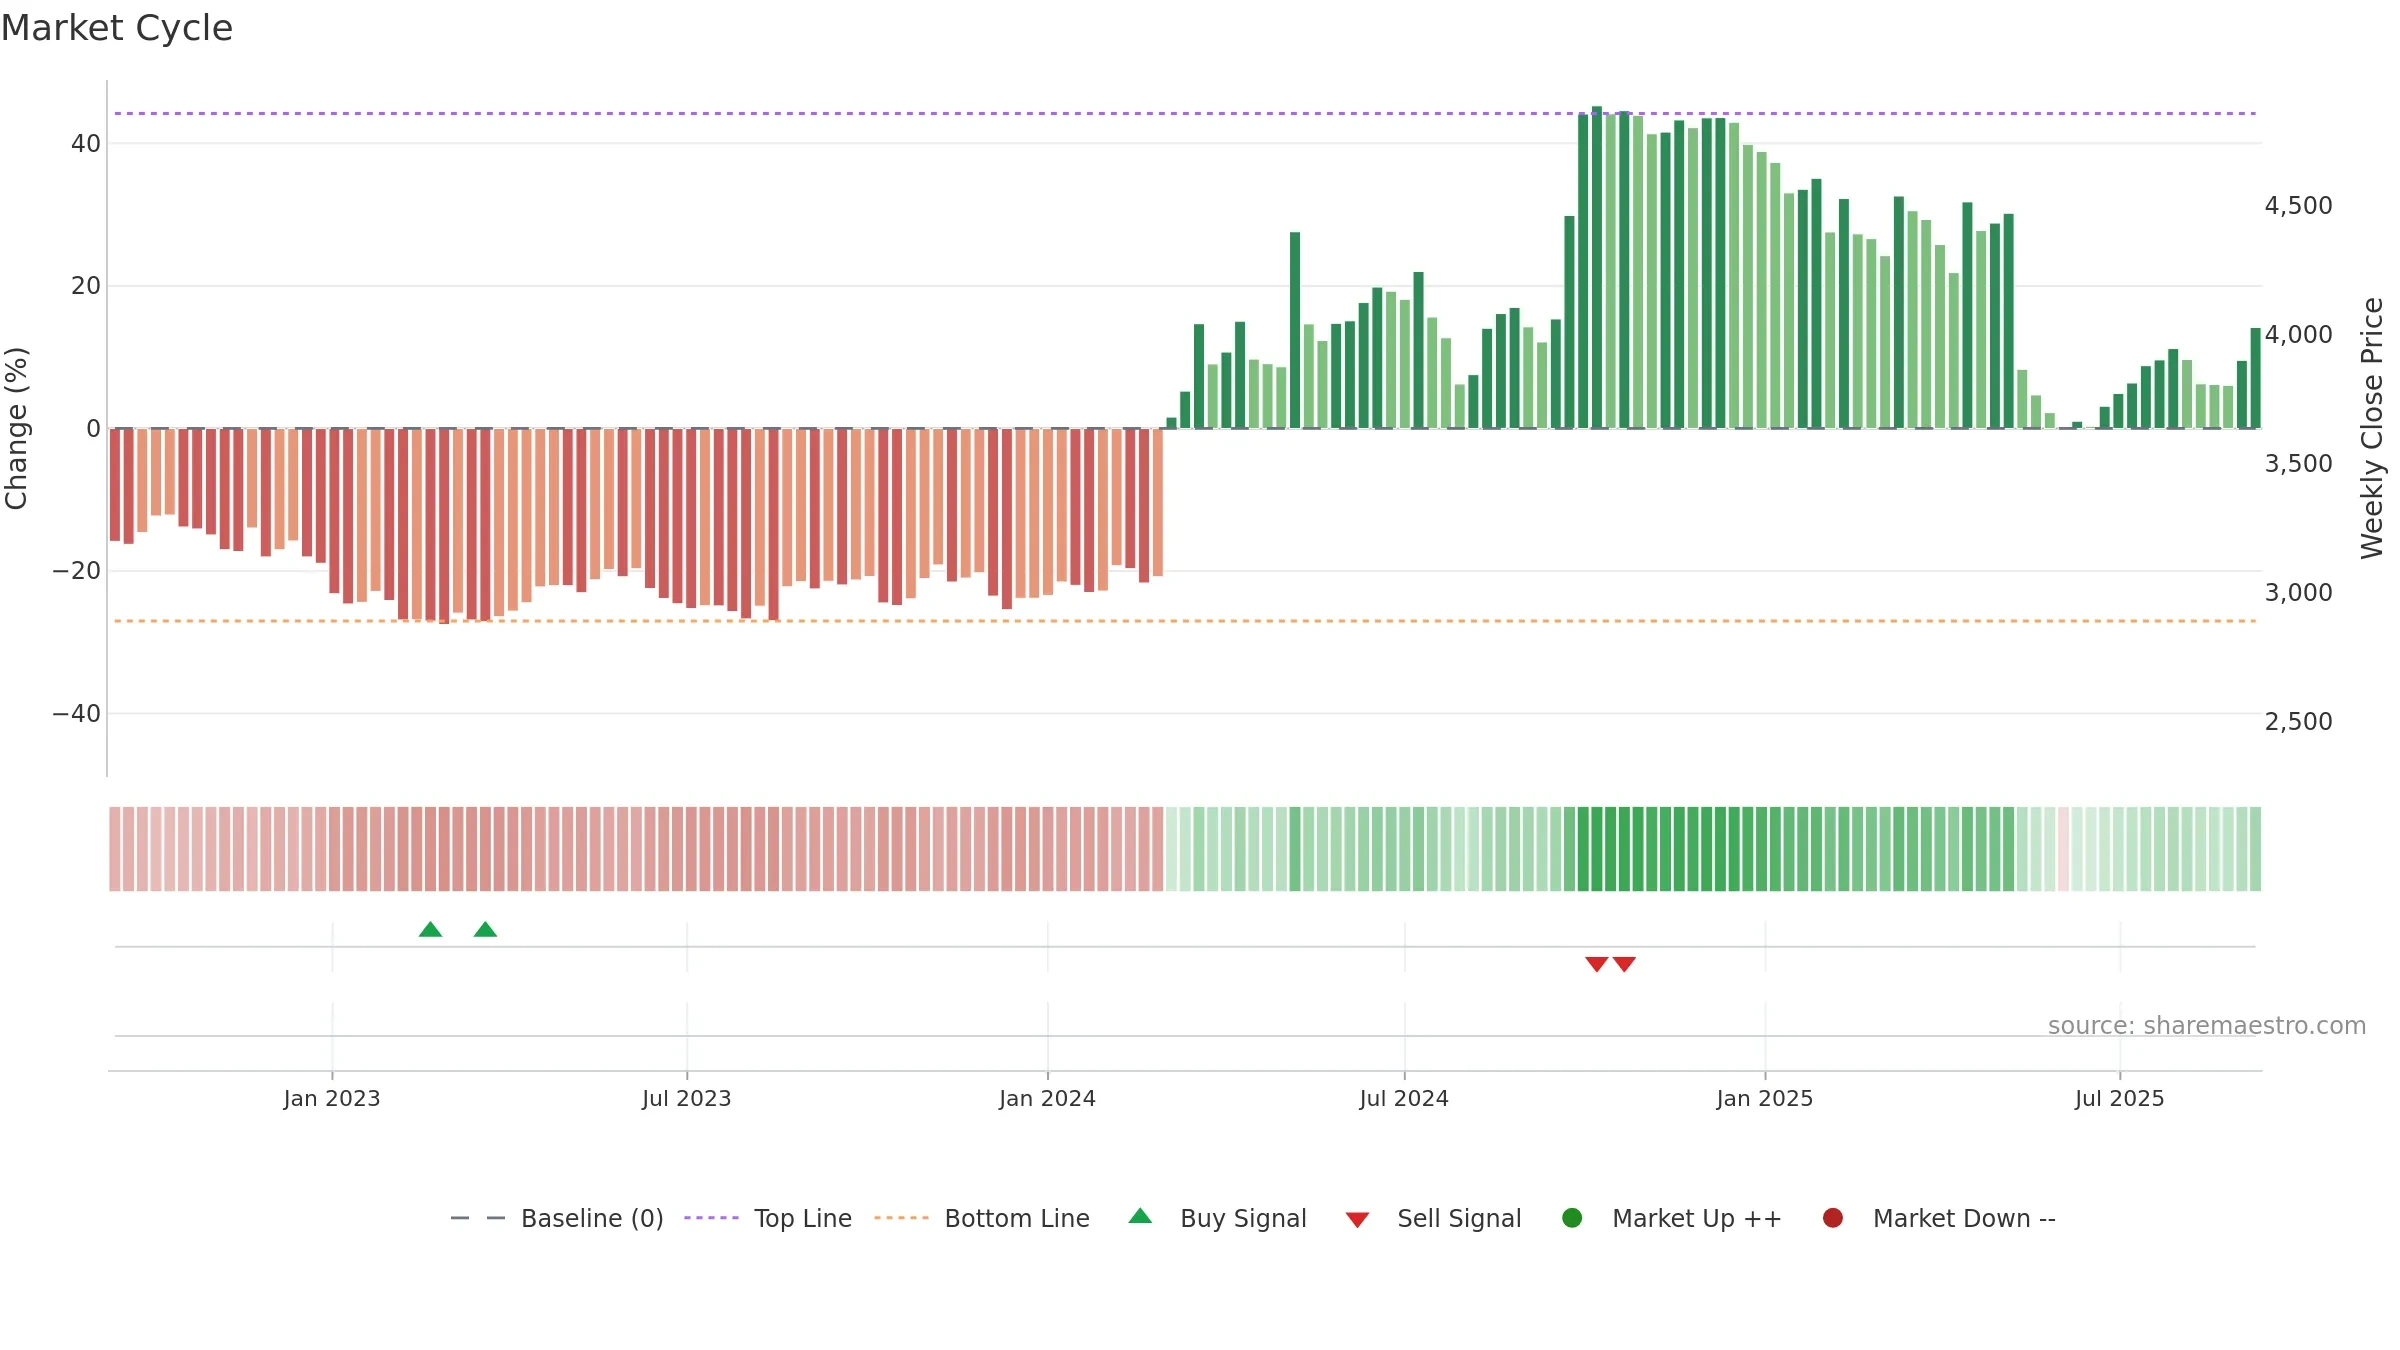Viewport: 2400px width, 1350px height.
Task: Toggle the Market Up ++ legend entry
Action: pos(1671,1218)
